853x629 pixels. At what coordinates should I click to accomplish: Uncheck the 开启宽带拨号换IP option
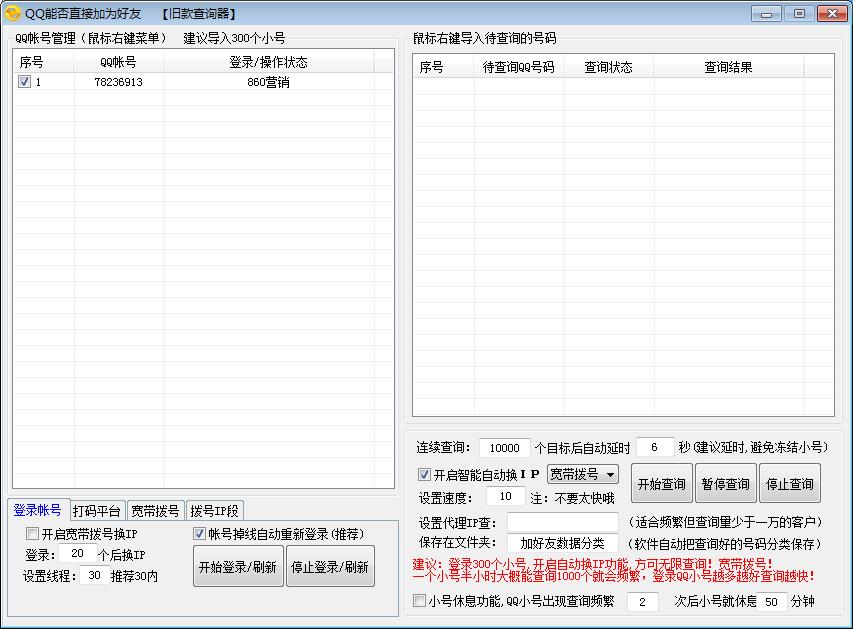coord(31,535)
